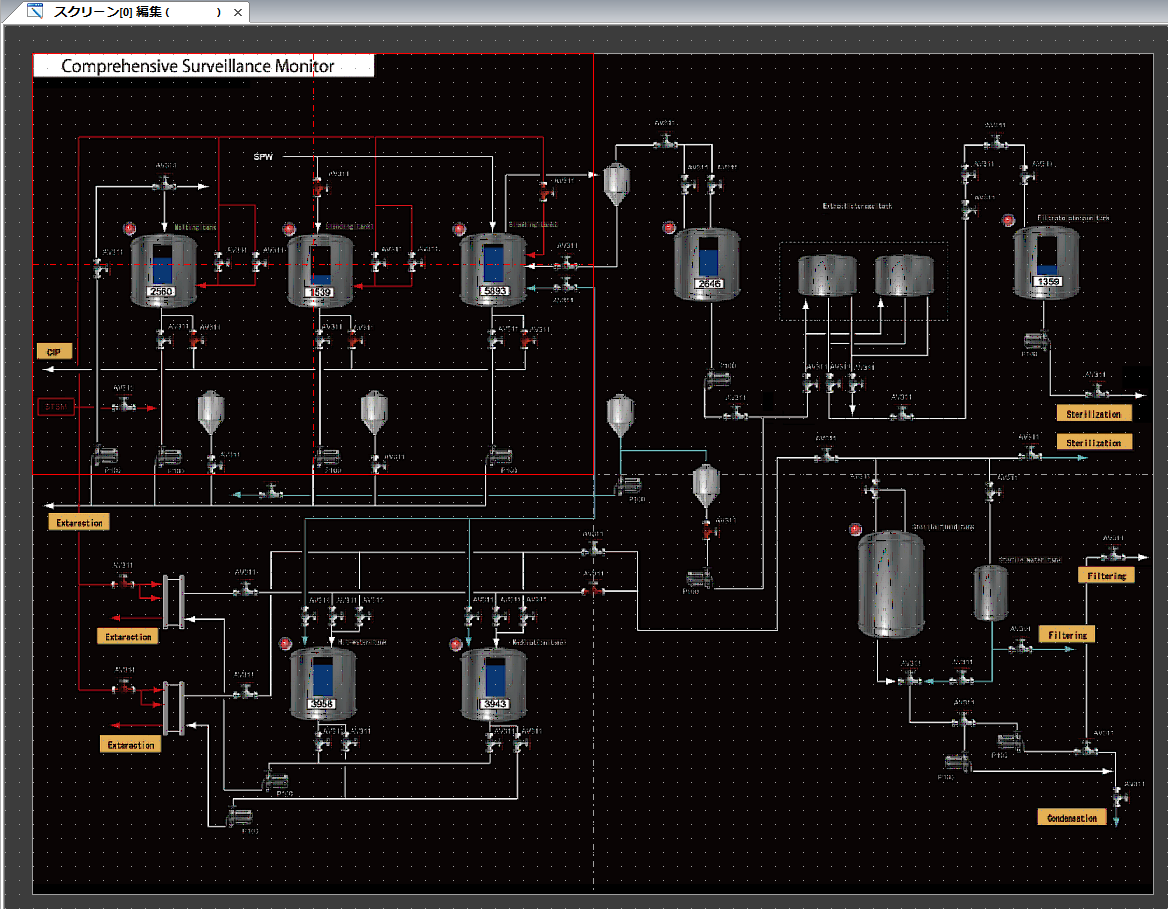This screenshot has width=1168, height=909.
Task: Toggle red alarm lamp beside the 2646 tank
Action: pyautogui.click(x=669, y=229)
